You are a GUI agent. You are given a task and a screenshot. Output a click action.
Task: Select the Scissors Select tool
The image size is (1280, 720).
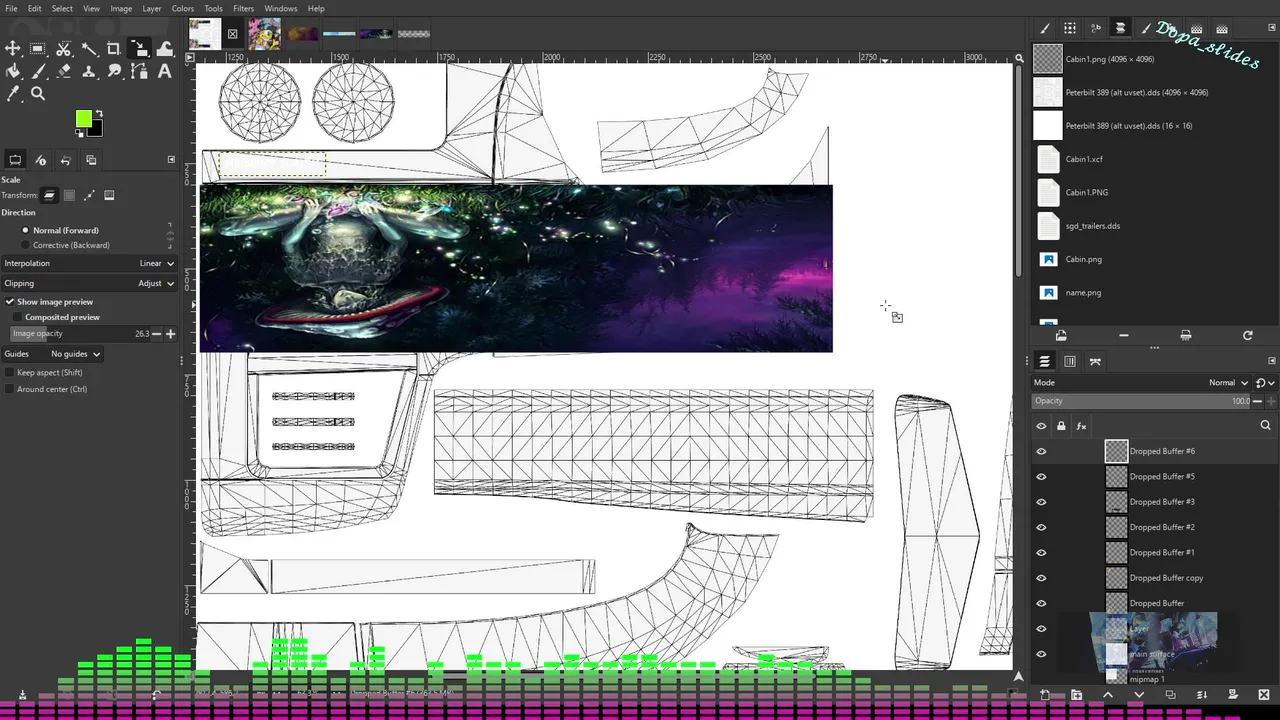64,48
